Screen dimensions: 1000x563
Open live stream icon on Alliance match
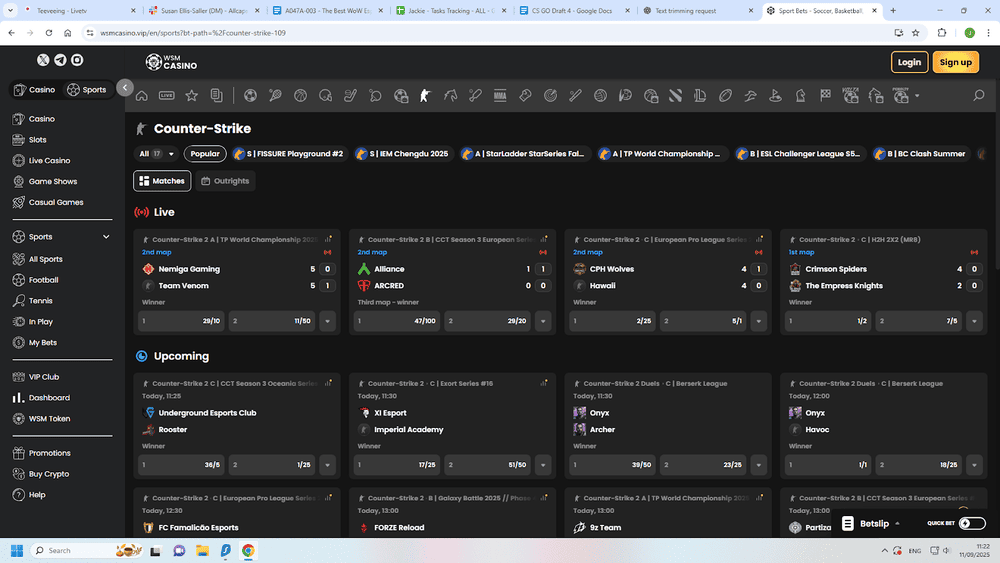(543, 252)
